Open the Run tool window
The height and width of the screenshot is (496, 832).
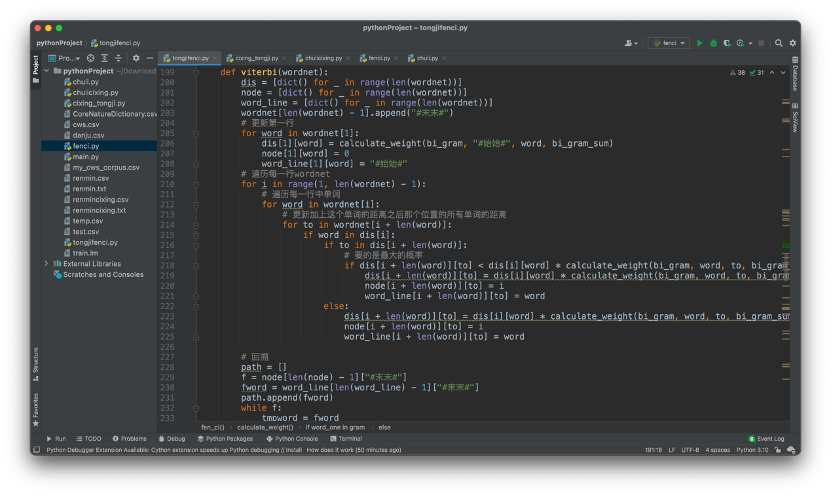(56, 439)
